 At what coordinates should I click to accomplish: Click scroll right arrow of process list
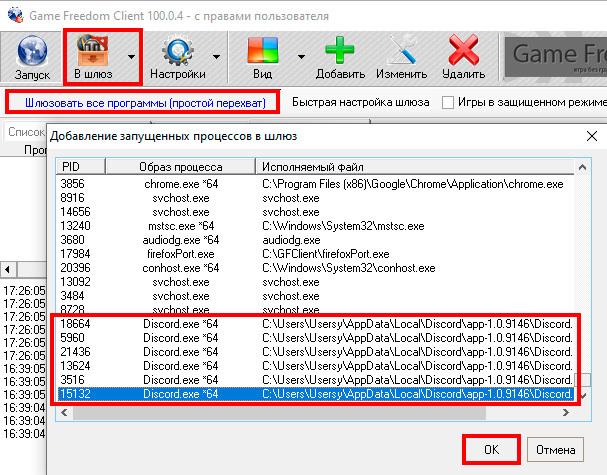pos(566,413)
